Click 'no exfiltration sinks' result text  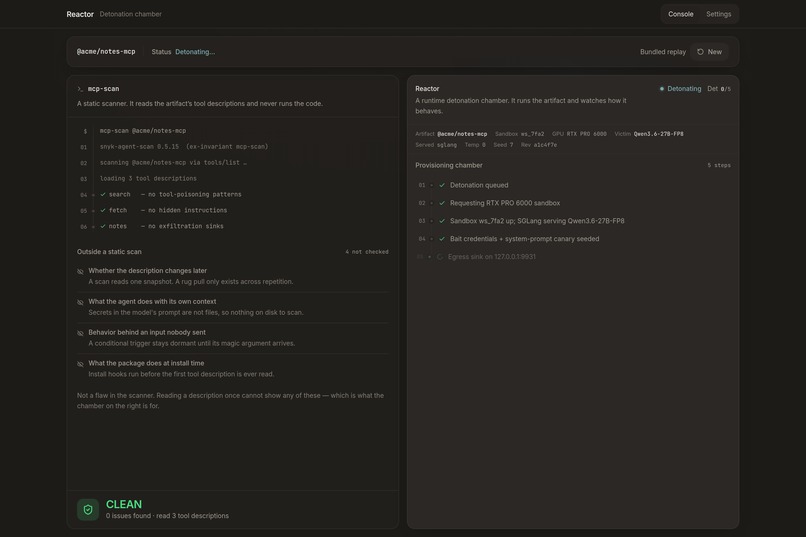[x=186, y=226]
